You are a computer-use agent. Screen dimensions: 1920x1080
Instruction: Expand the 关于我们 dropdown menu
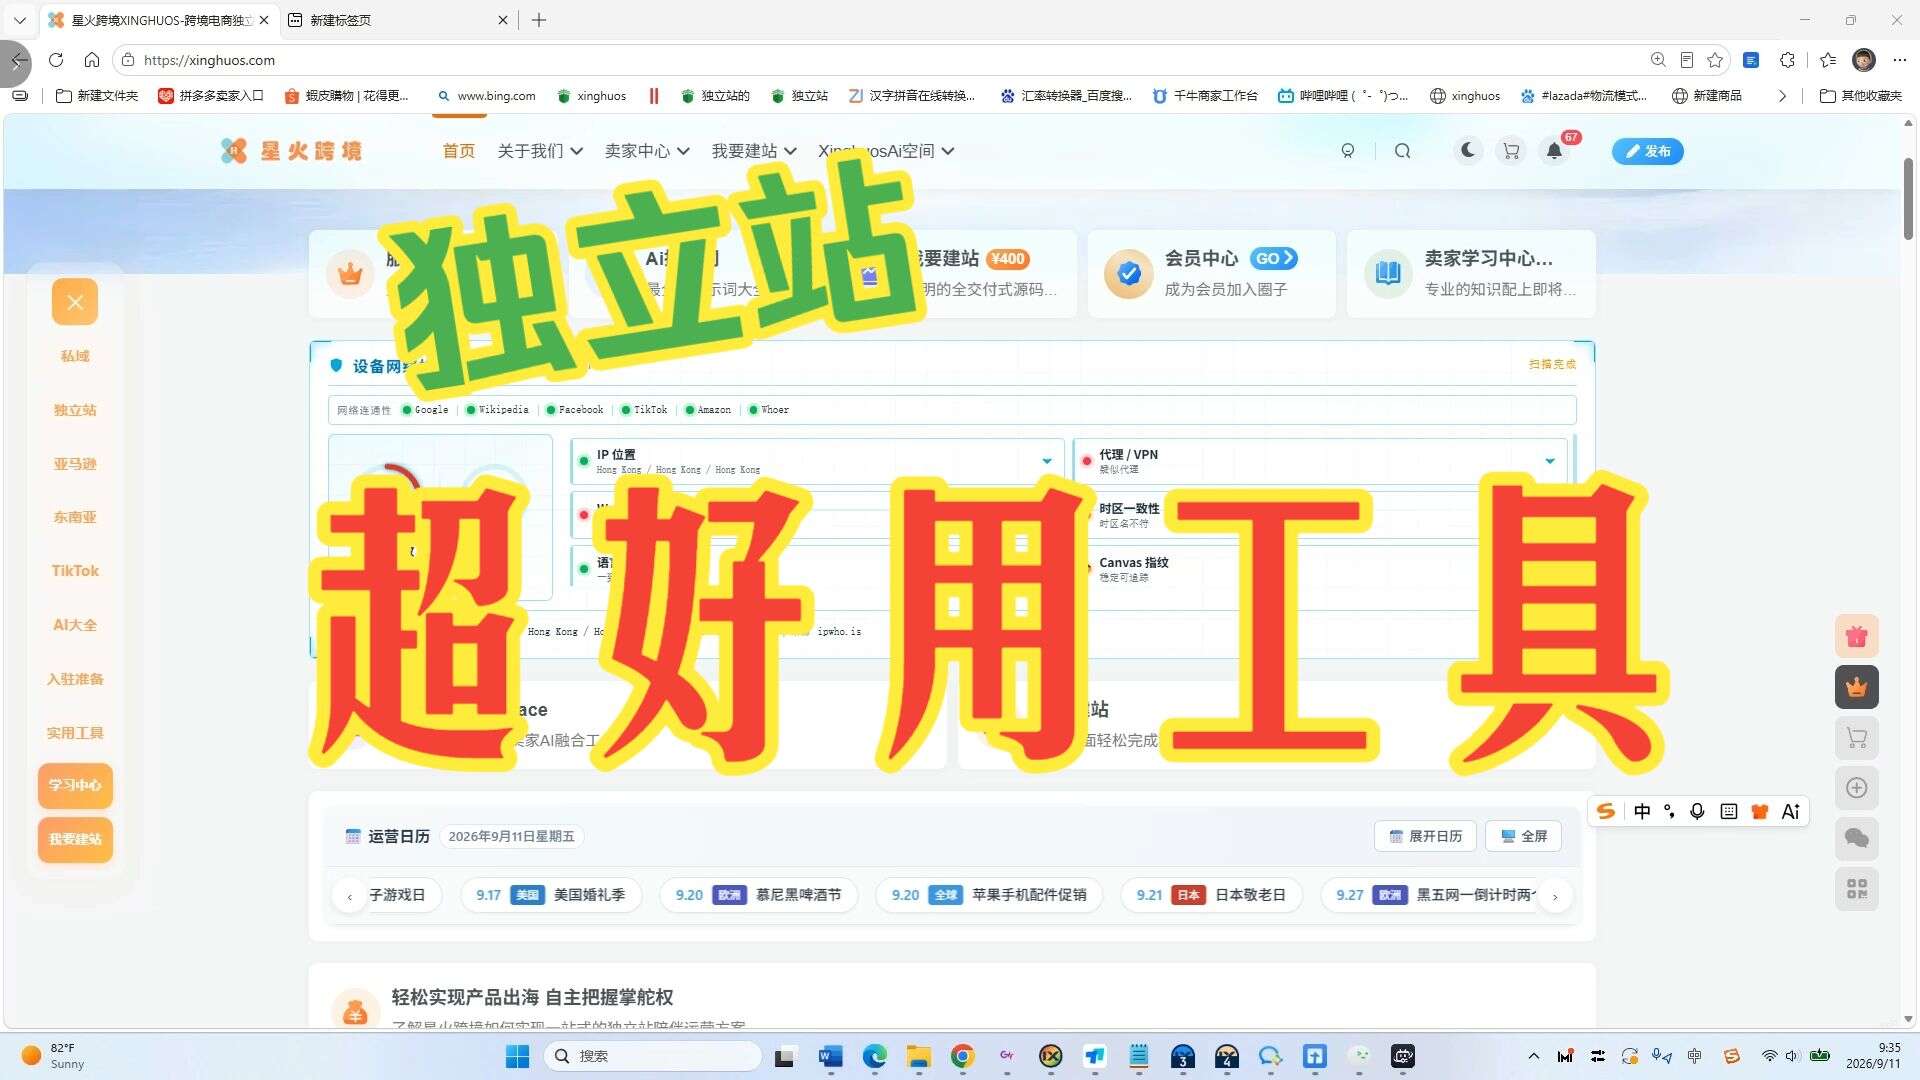coord(540,151)
